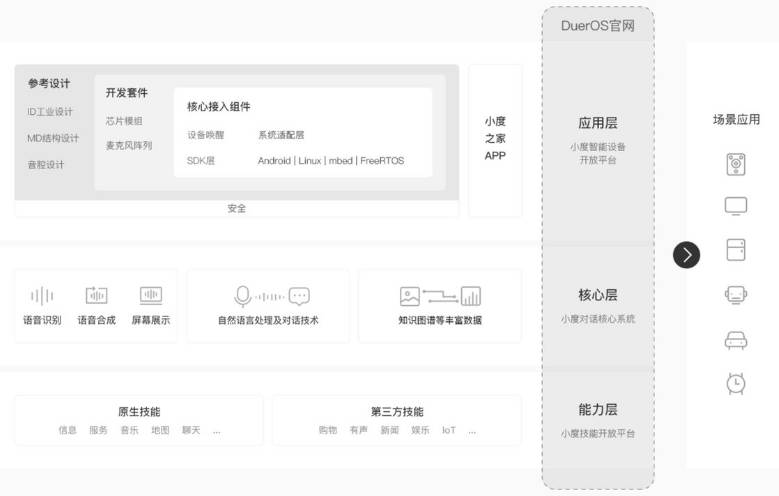The height and width of the screenshot is (496, 779).
Task: Click the 语音识别 waveform icon
Action: tap(42, 296)
